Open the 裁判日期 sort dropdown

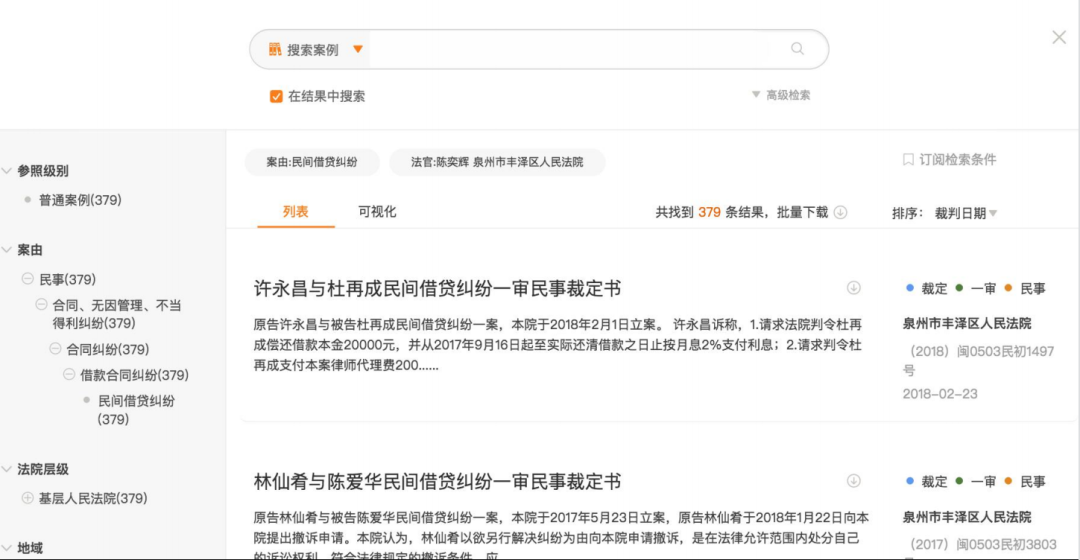coord(965,213)
